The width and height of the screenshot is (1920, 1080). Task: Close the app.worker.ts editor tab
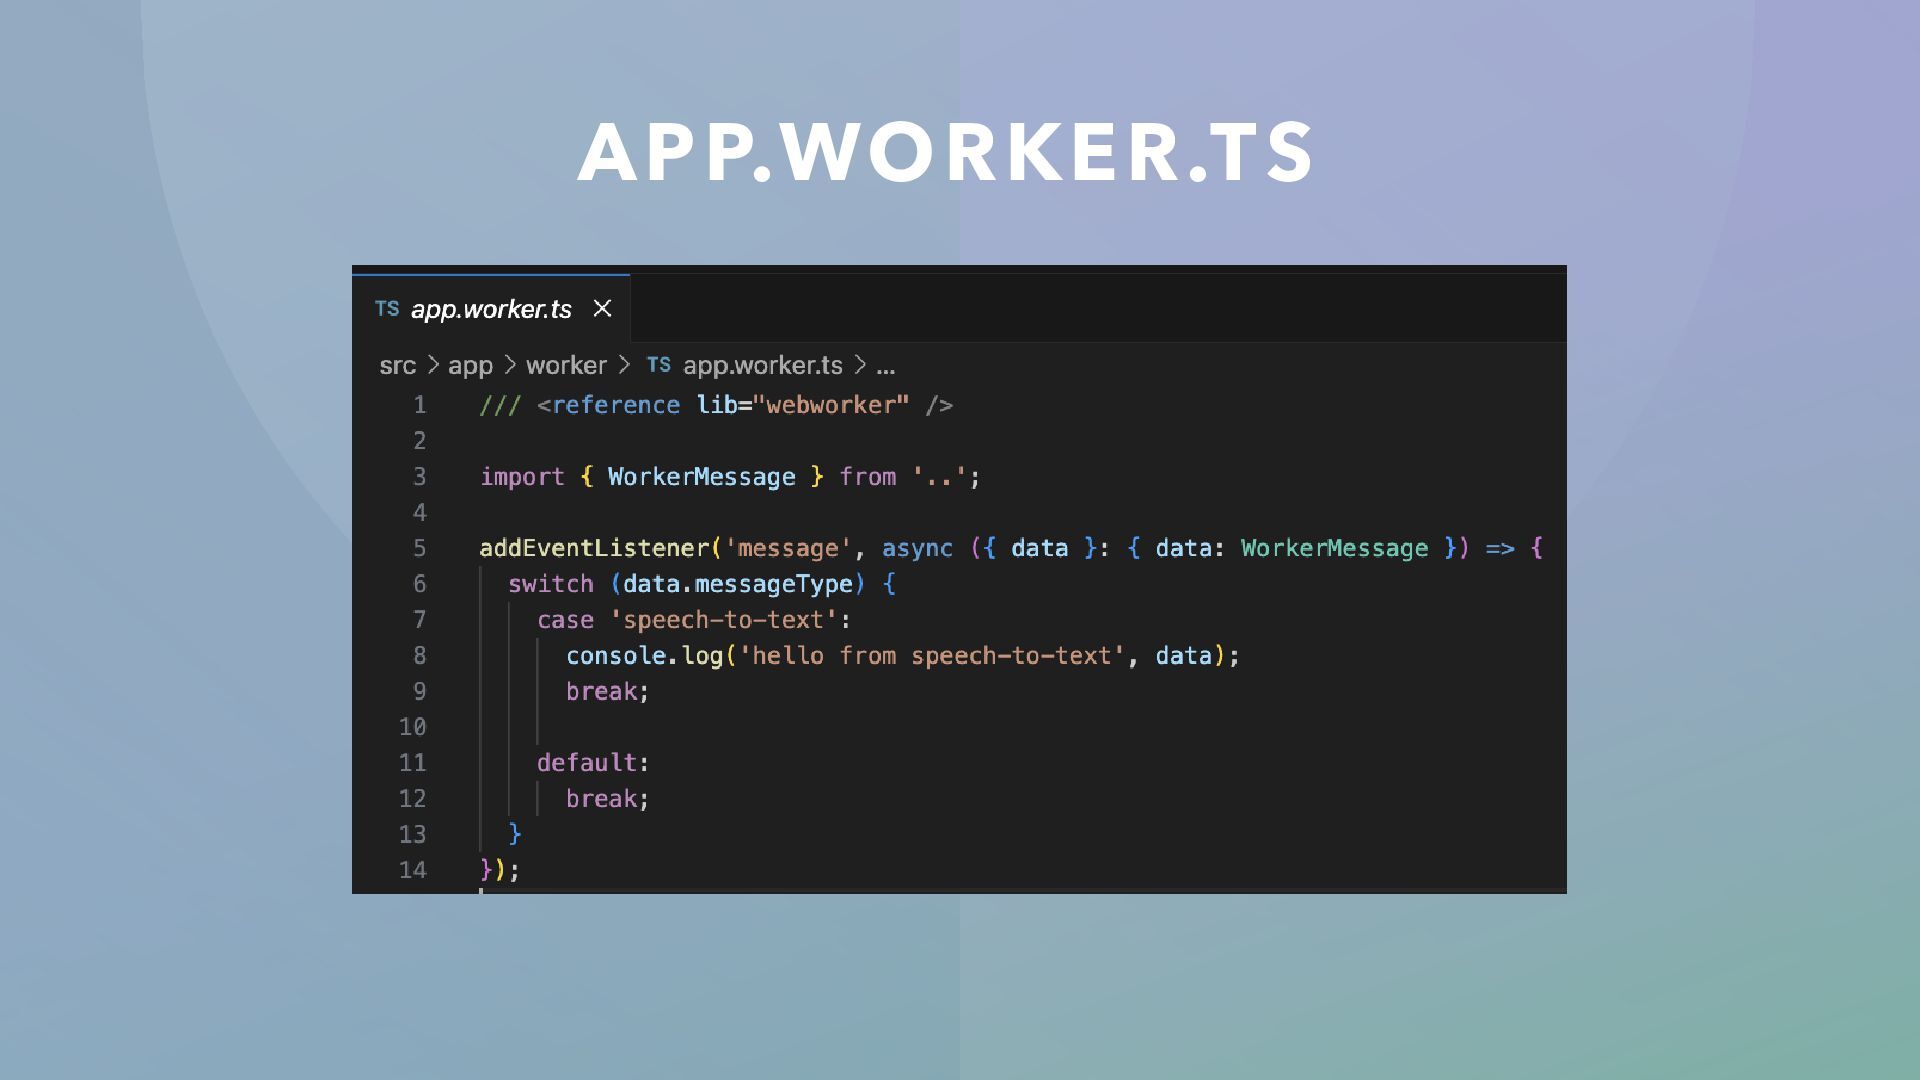(x=602, y=309)
